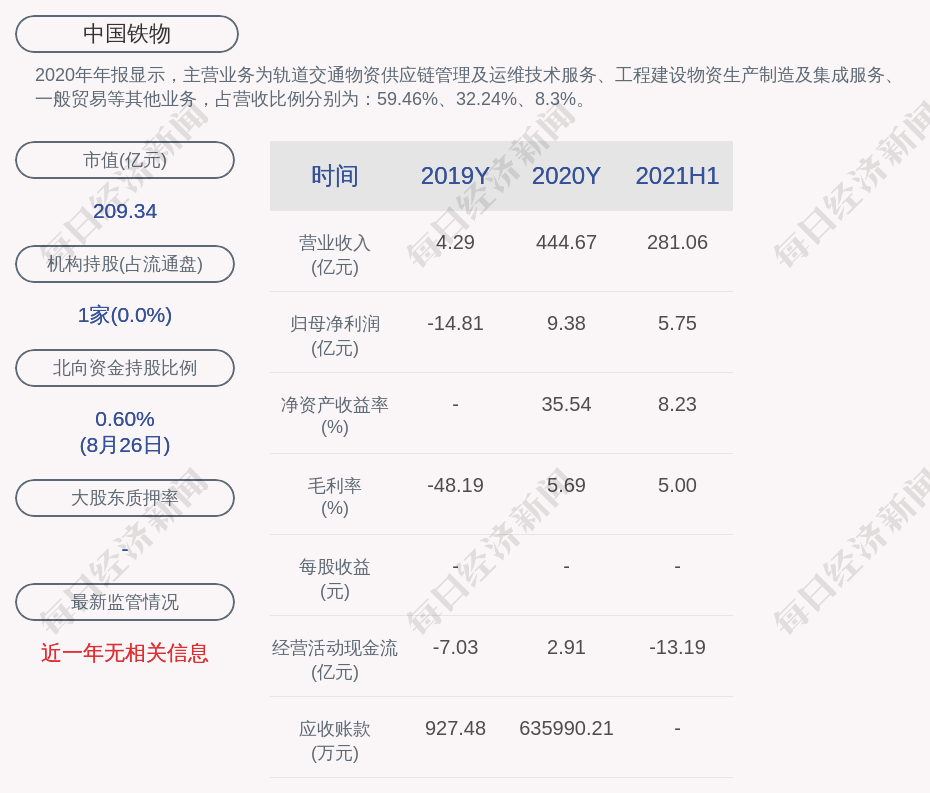Select the 市值(亿元) pill label
The image size is (930, 793).
125,160
